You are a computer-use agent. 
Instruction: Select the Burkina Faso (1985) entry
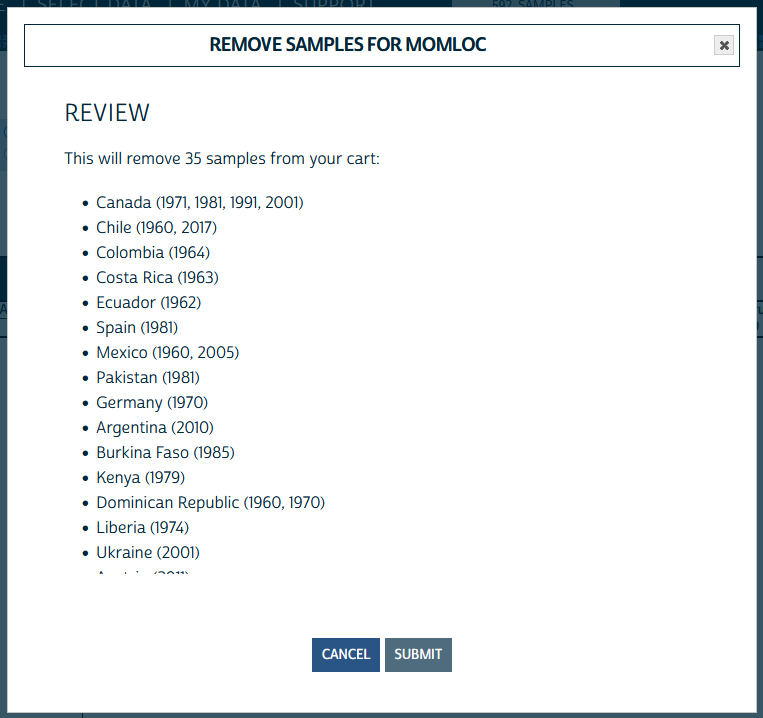pos(165,452)
